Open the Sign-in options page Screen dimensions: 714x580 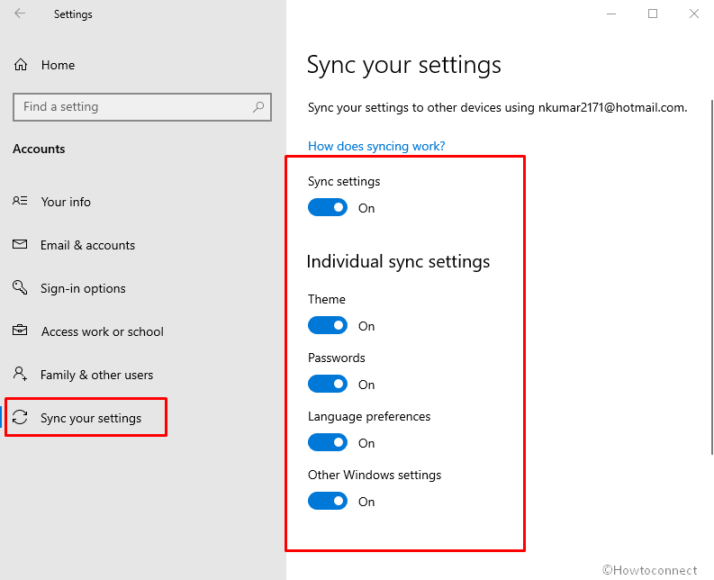click(83, 289)
